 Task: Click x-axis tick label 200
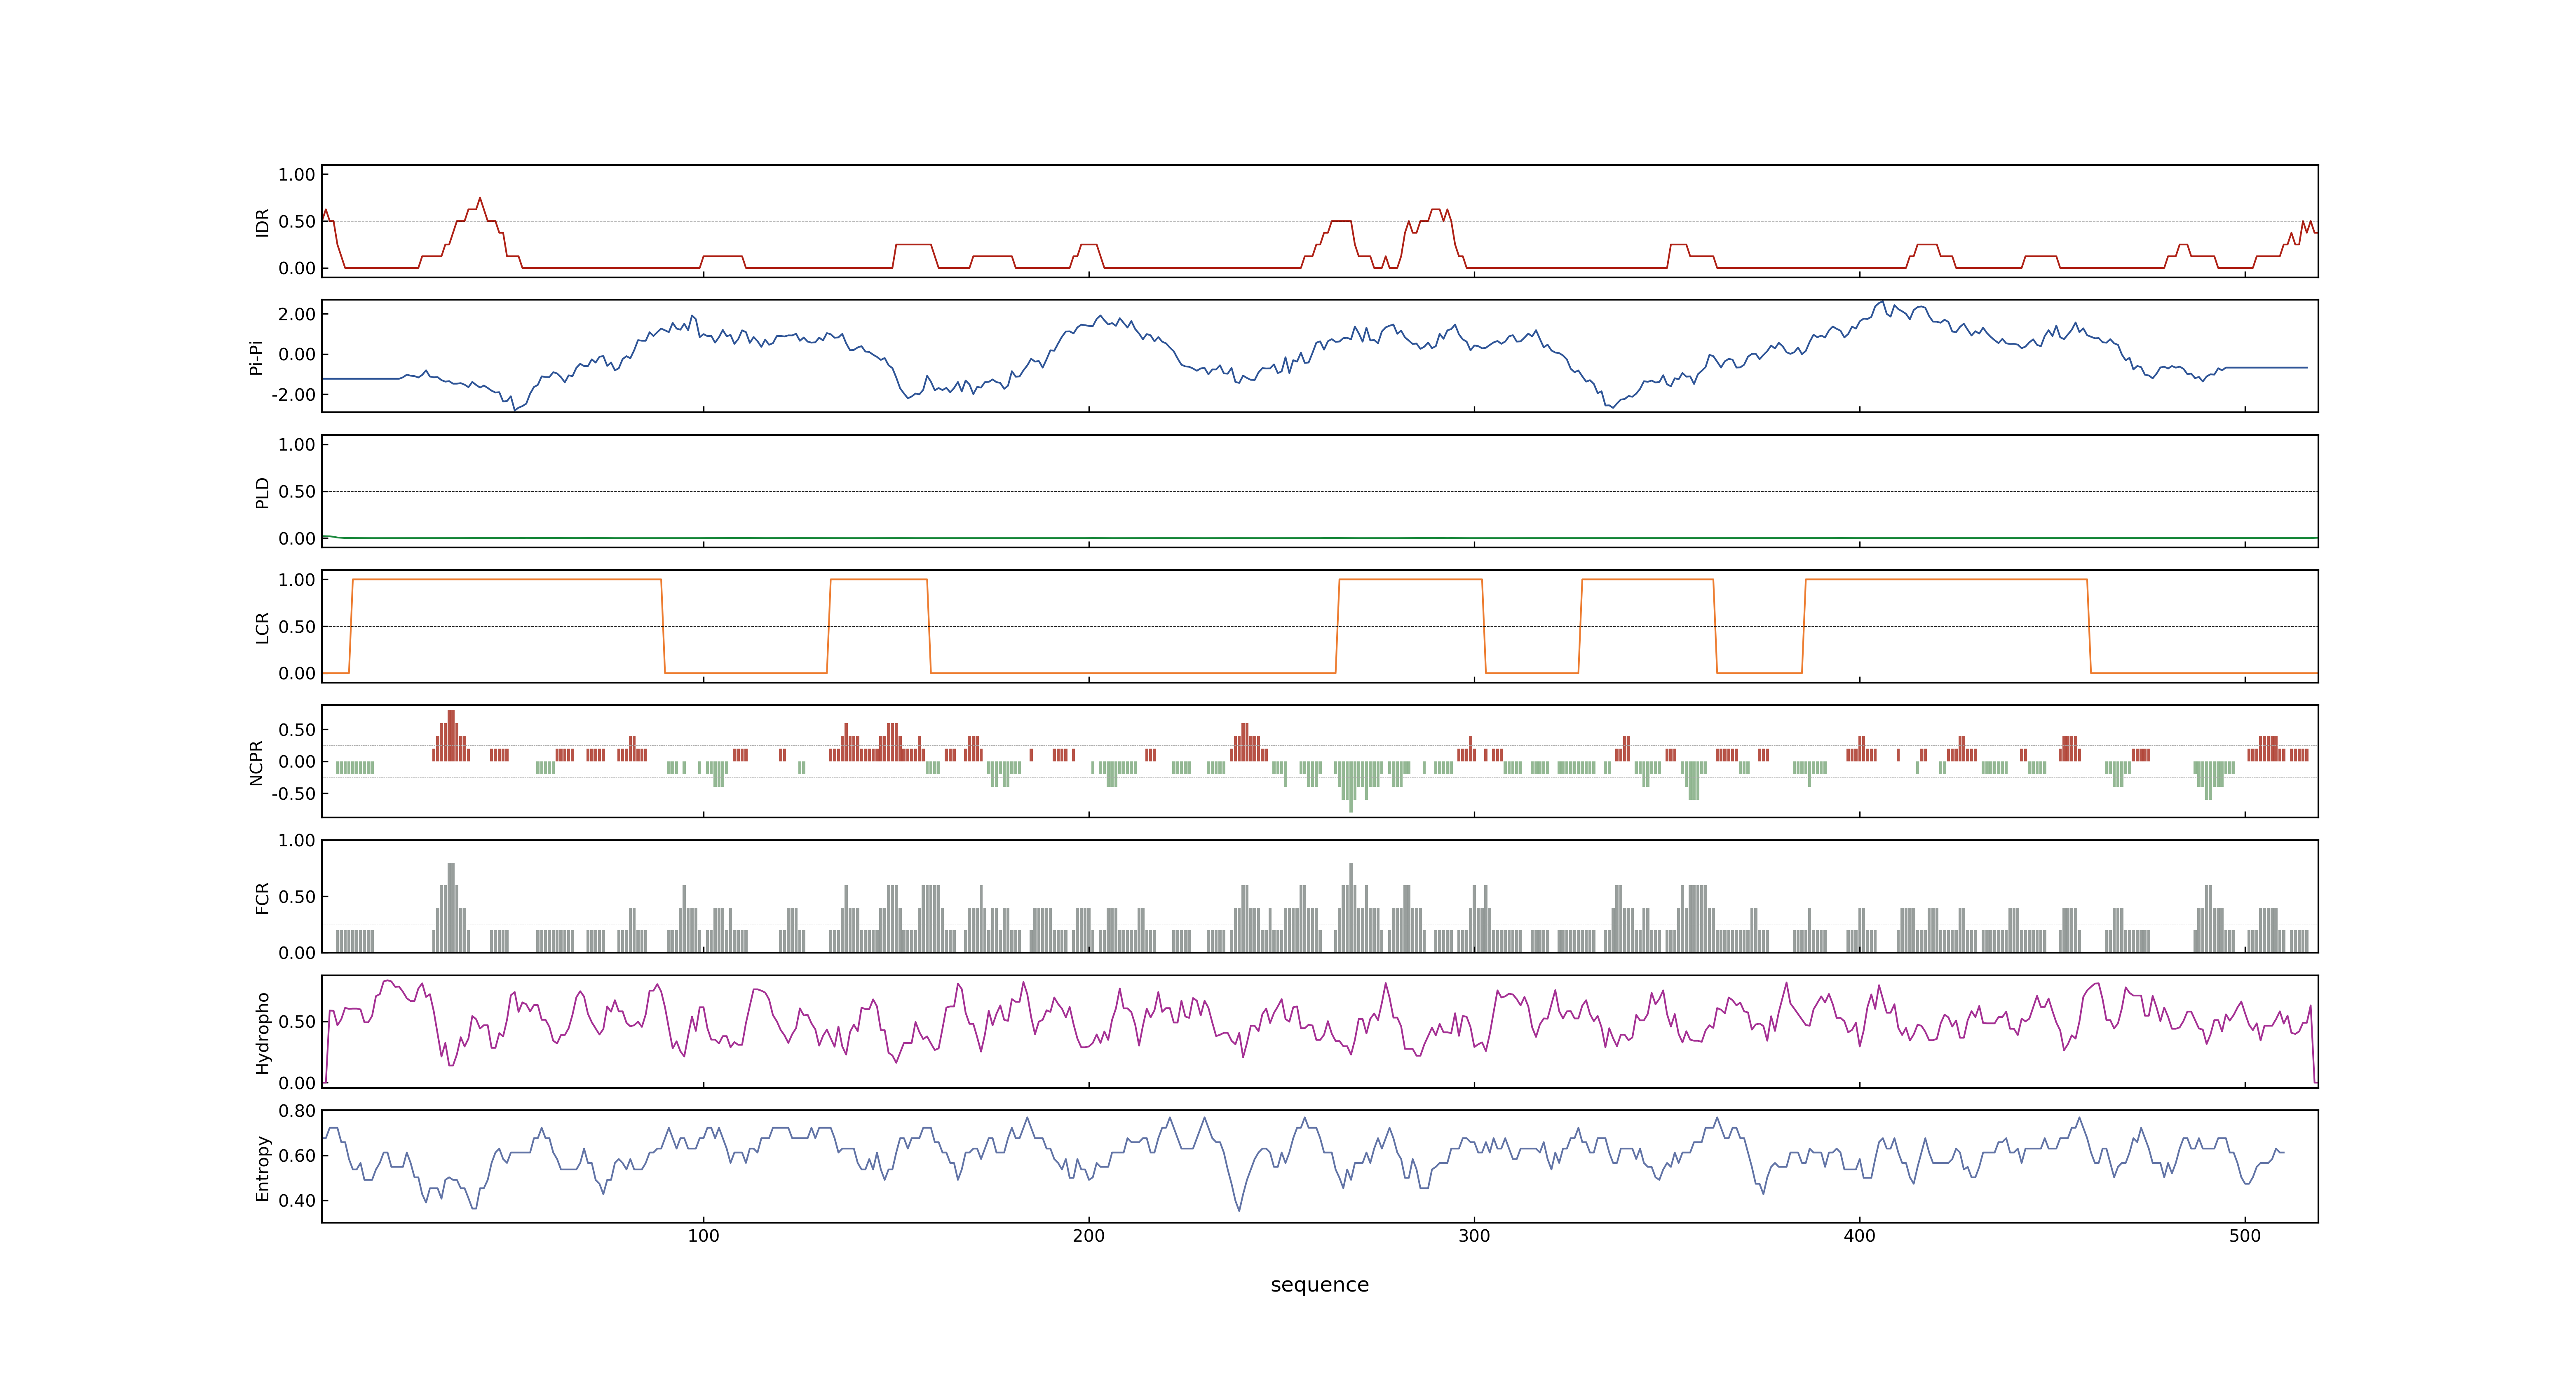coord(1088,1236)
